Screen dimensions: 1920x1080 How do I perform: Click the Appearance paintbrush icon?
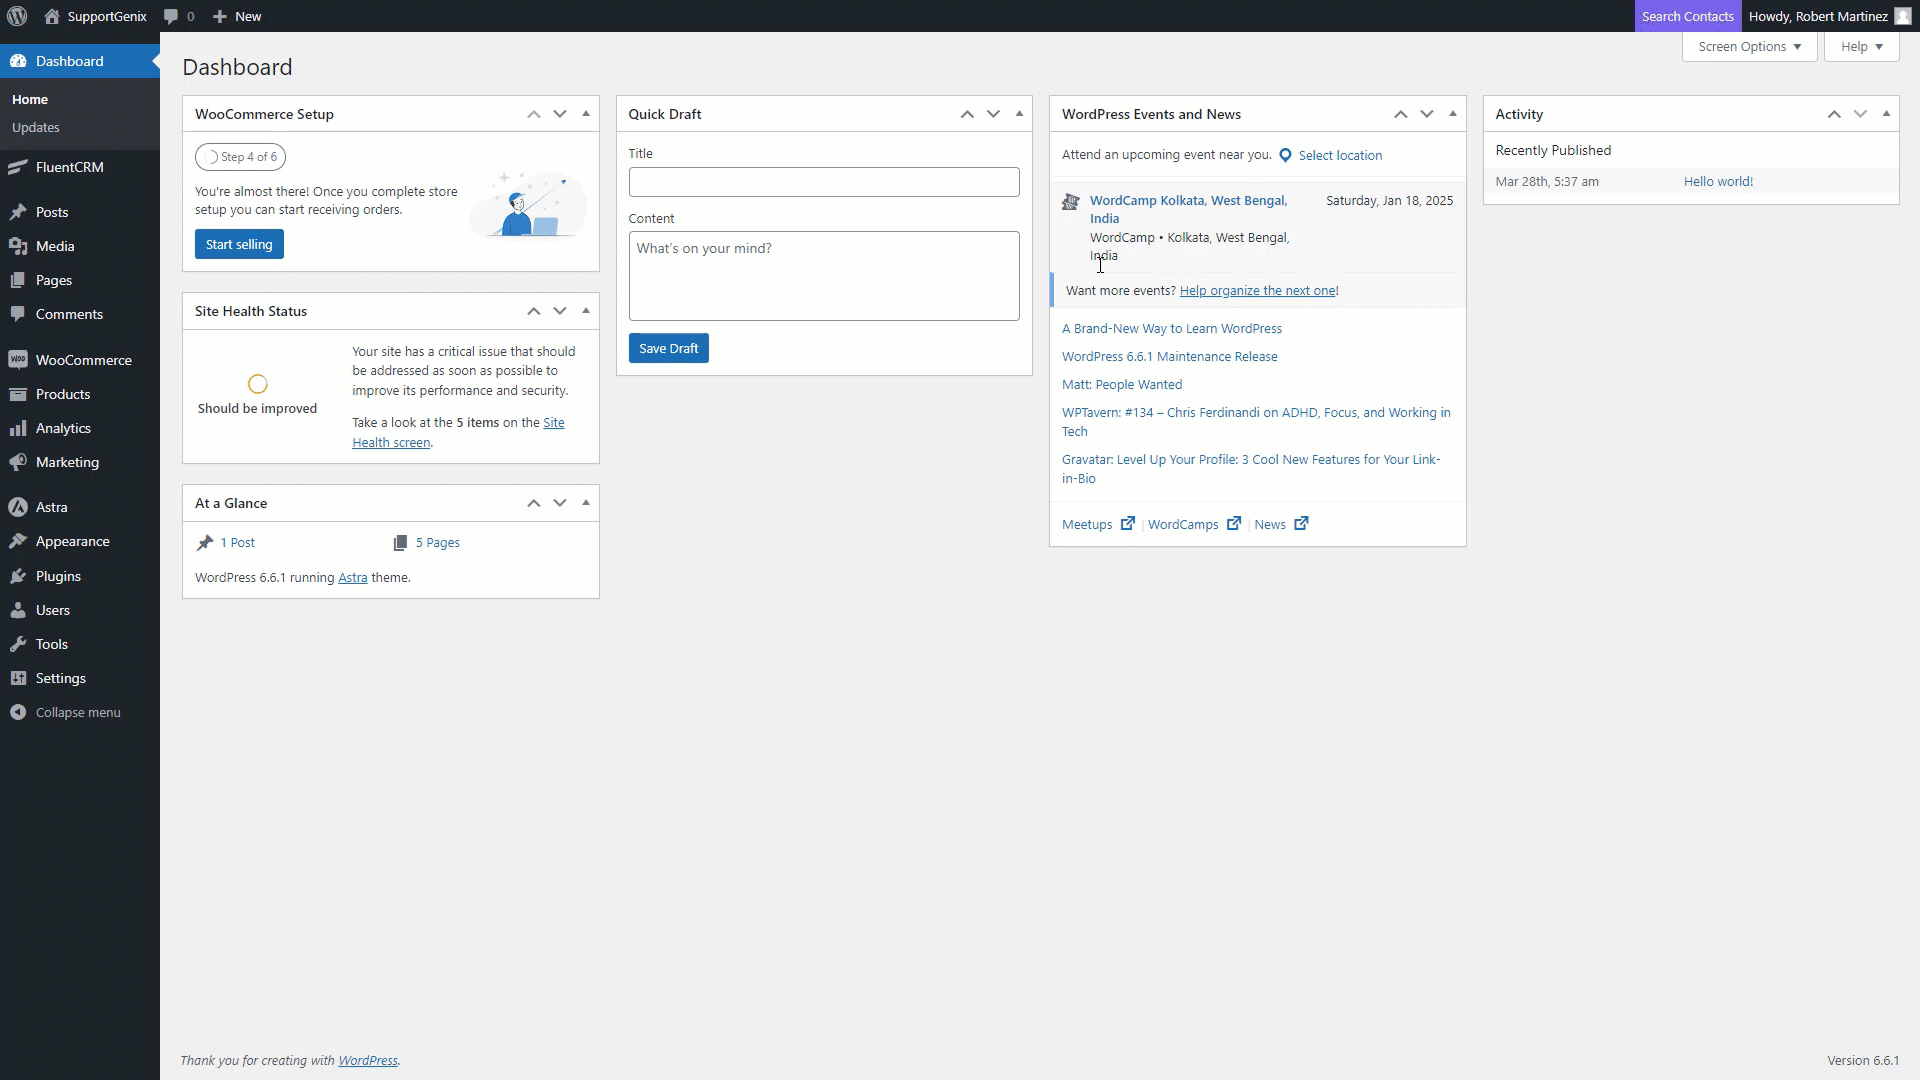(18, 541)
